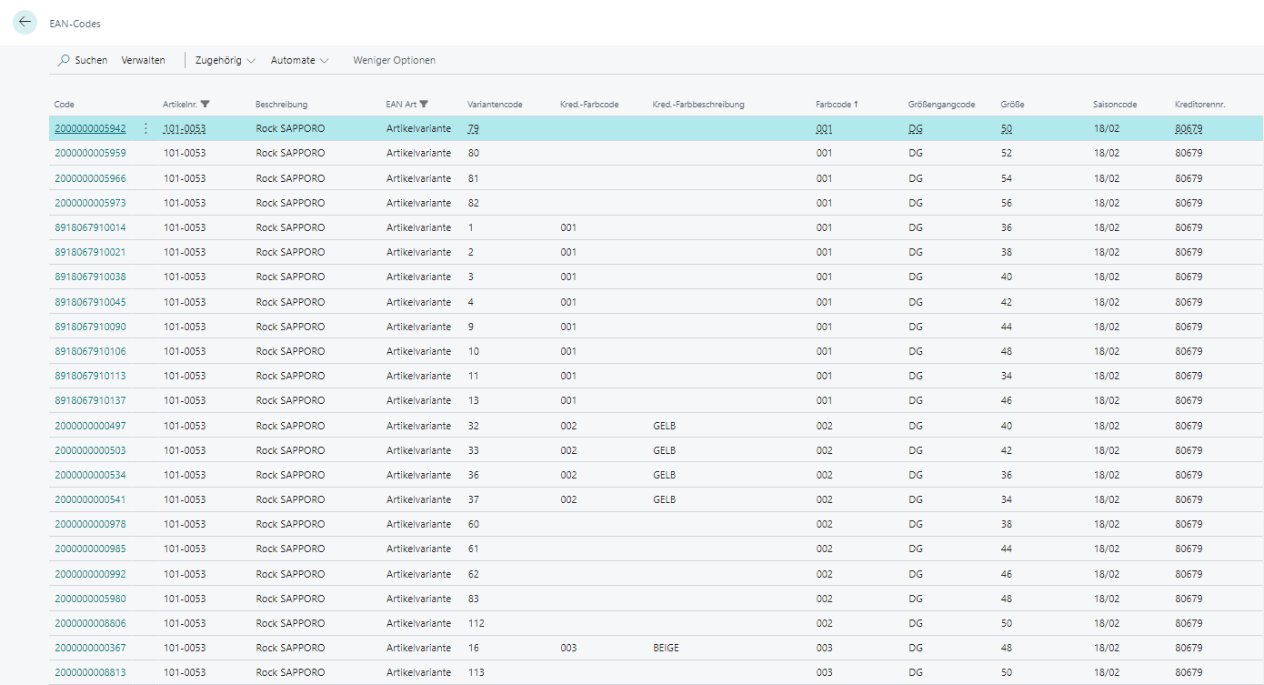Click the Größe column header
Viewport: 1264px width, 685px height.
[1012, 104]
